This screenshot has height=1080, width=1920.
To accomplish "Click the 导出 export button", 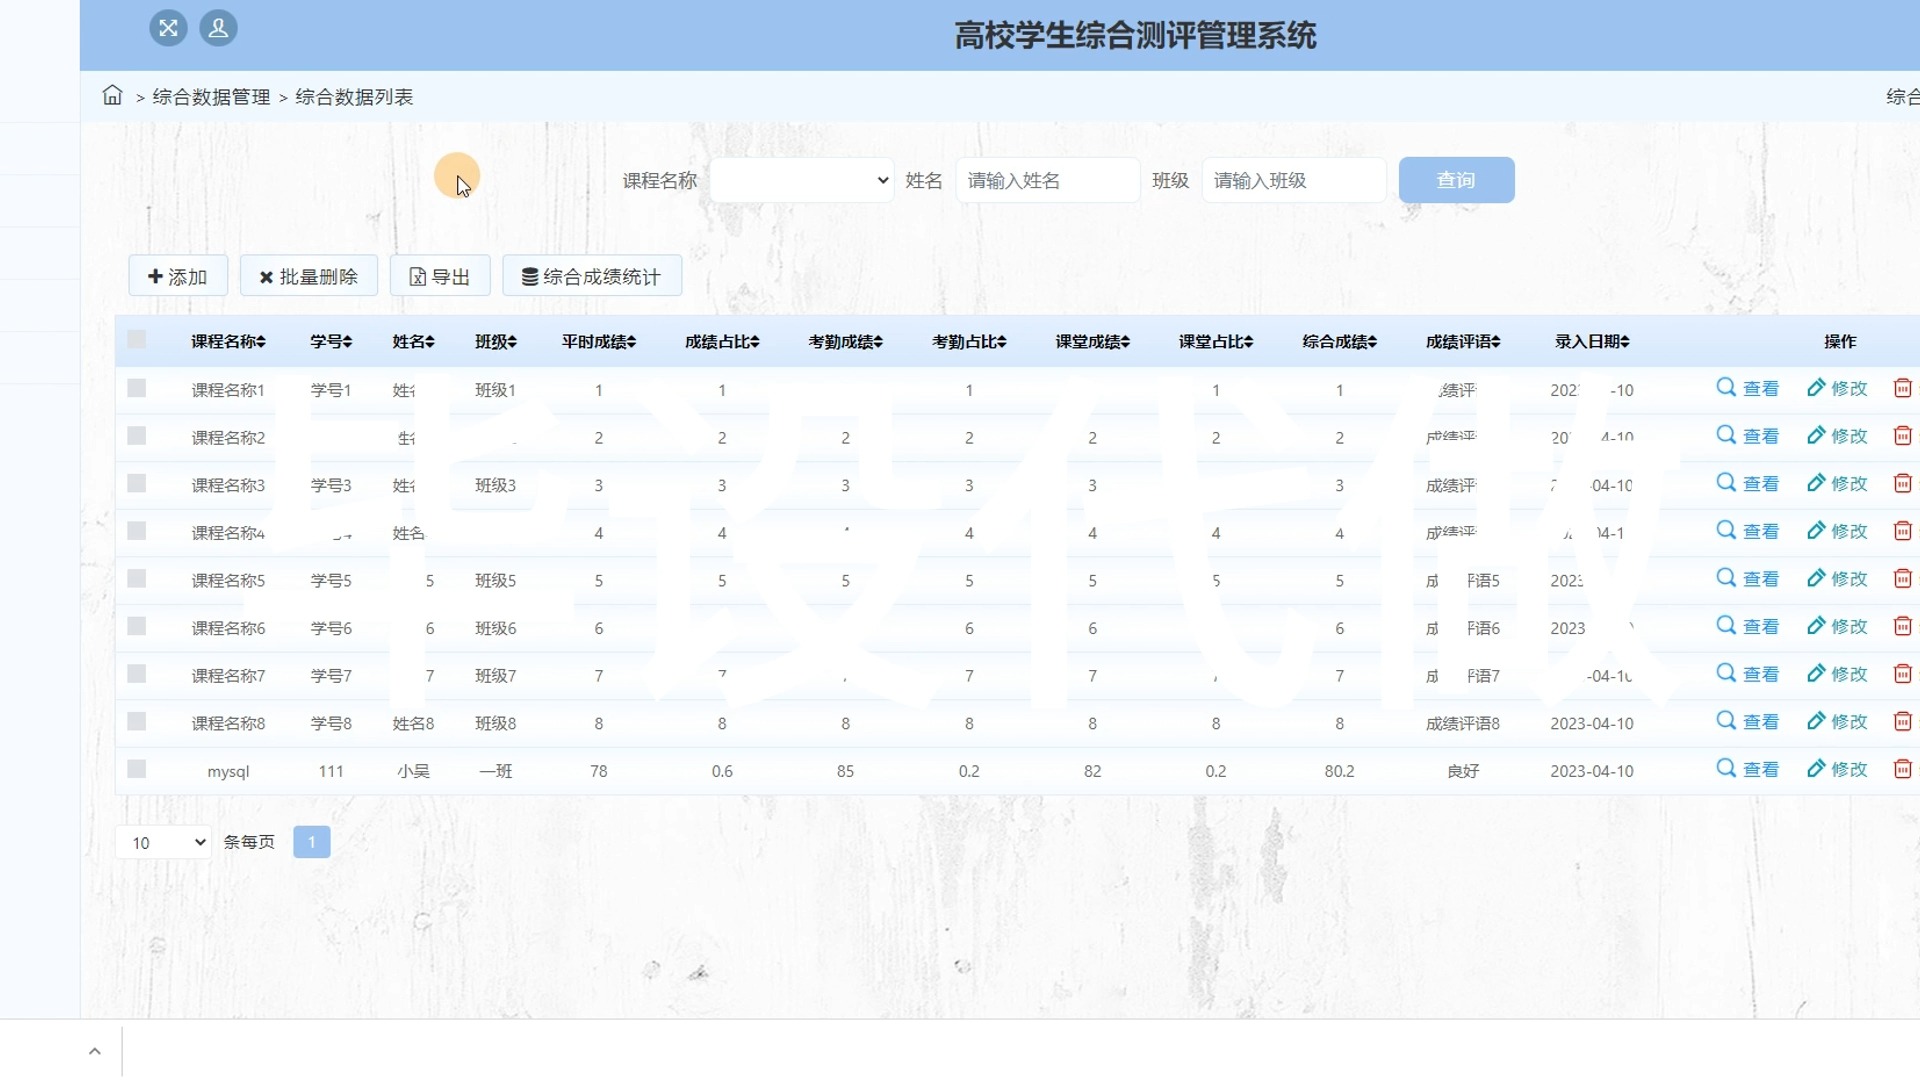I will (x=440, y=276).
